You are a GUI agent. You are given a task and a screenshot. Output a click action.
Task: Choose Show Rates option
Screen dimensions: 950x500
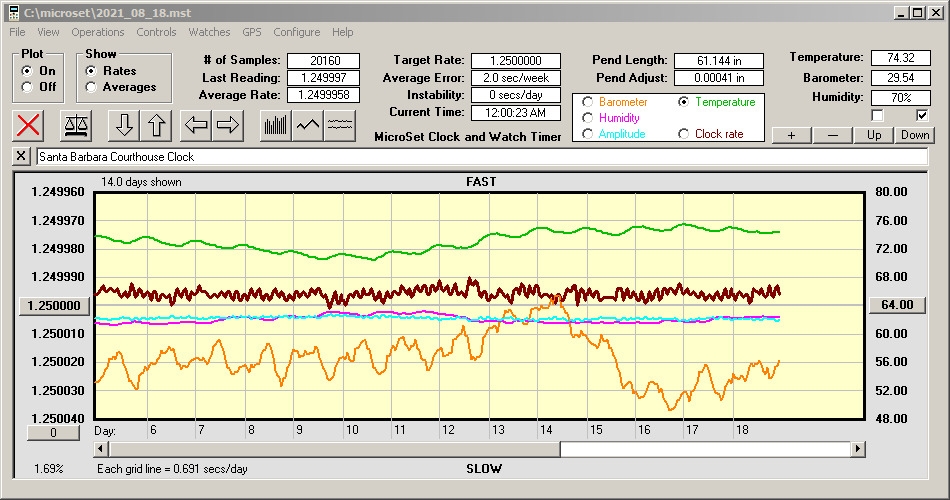(91, 71)
